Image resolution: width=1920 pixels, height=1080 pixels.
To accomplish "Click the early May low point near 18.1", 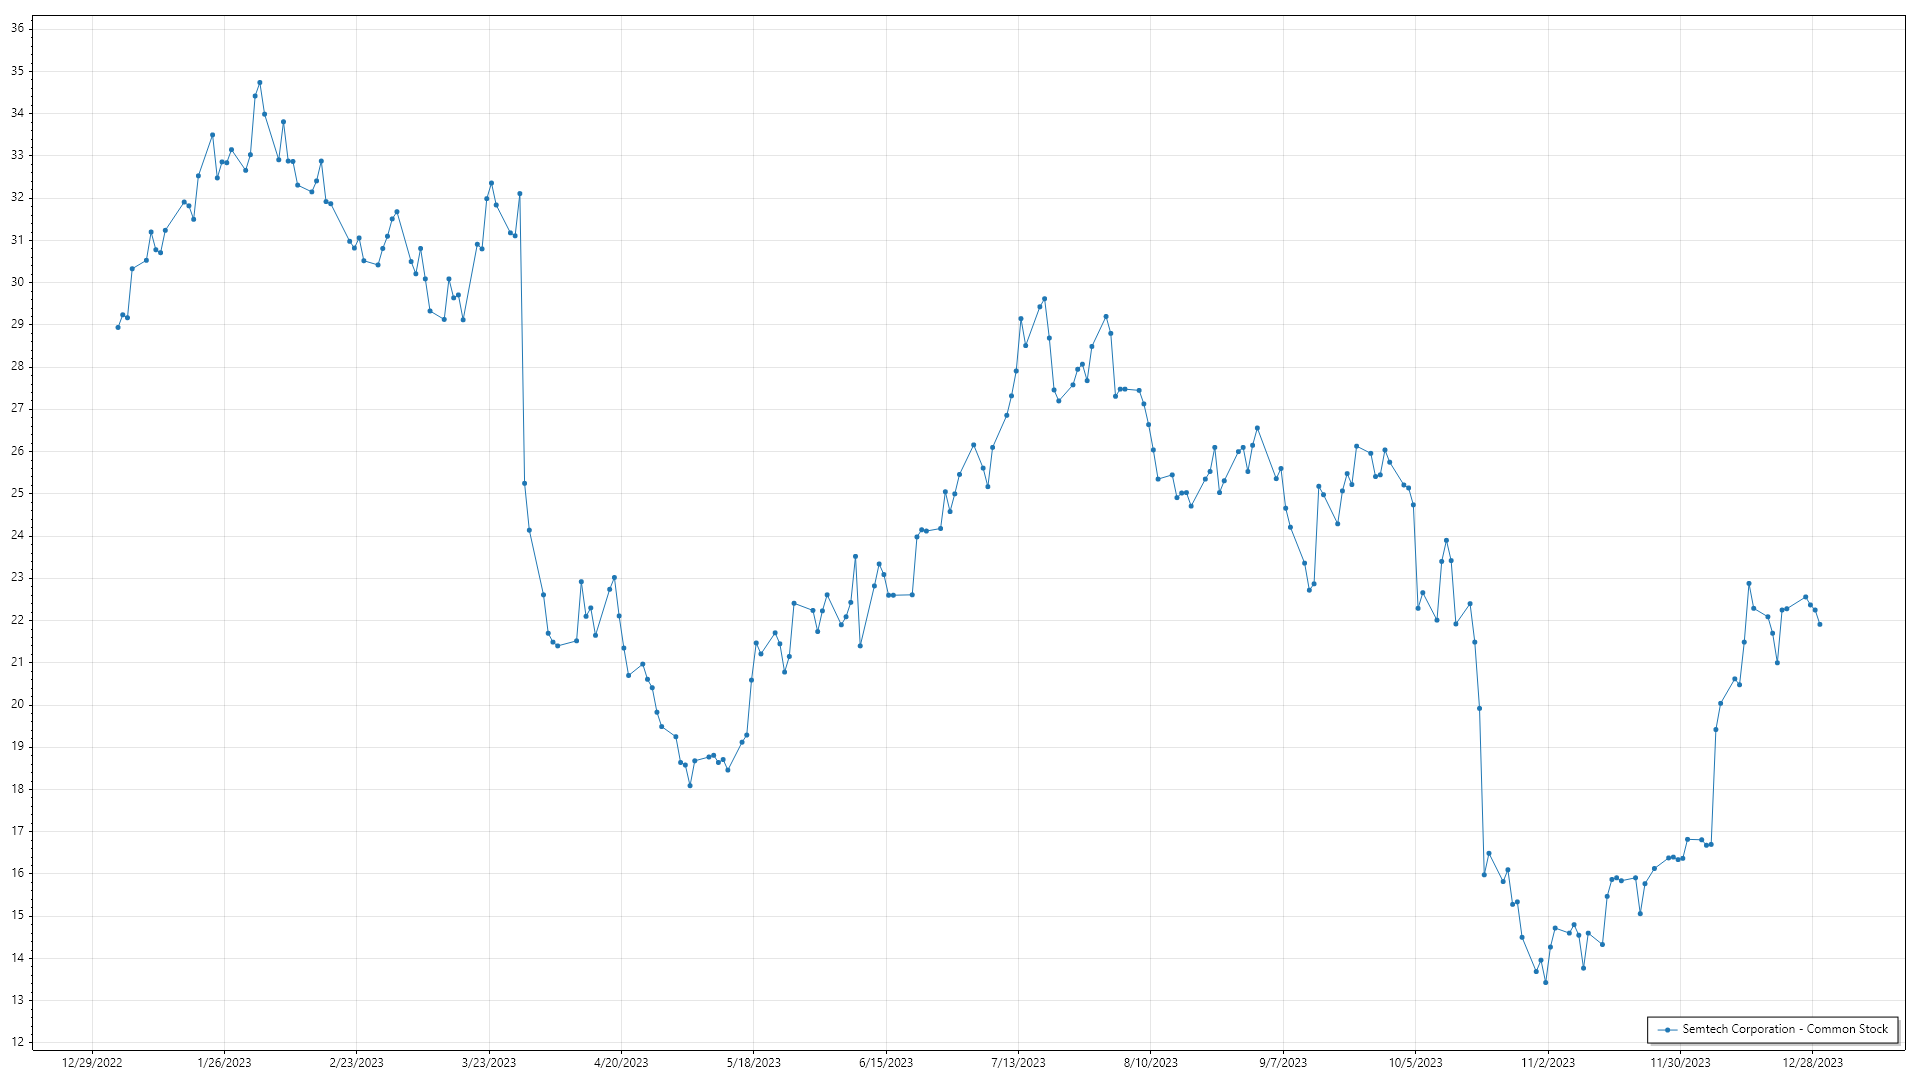I will point(690,786).
